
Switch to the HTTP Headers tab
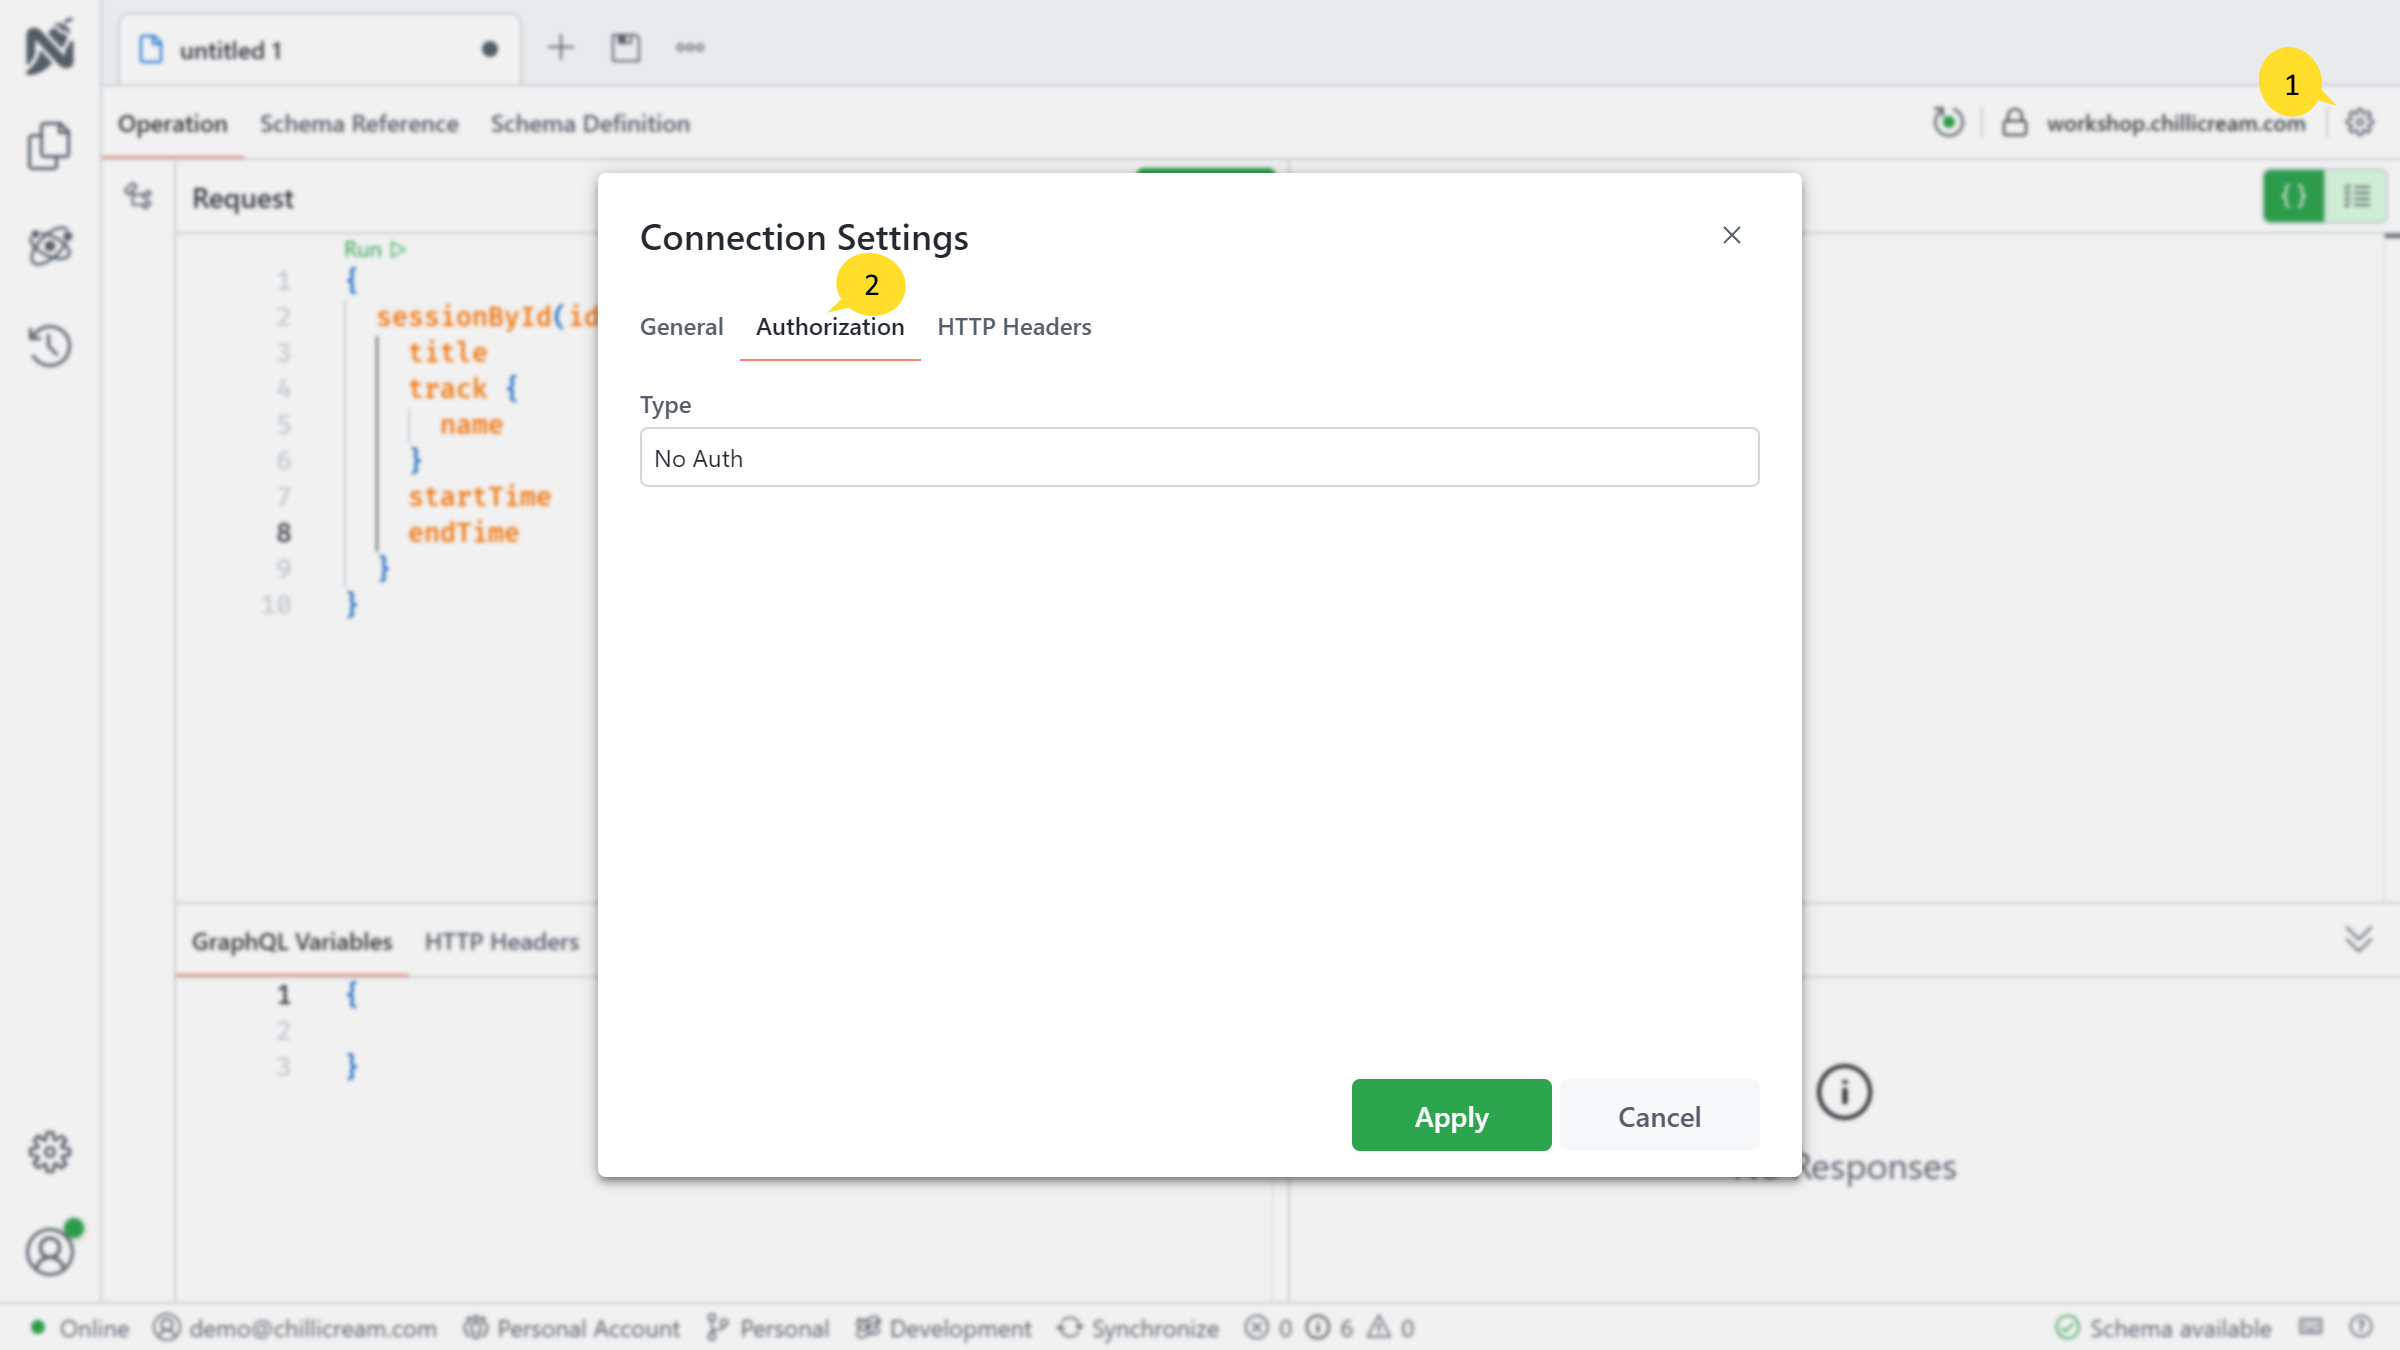[1013, 326]
